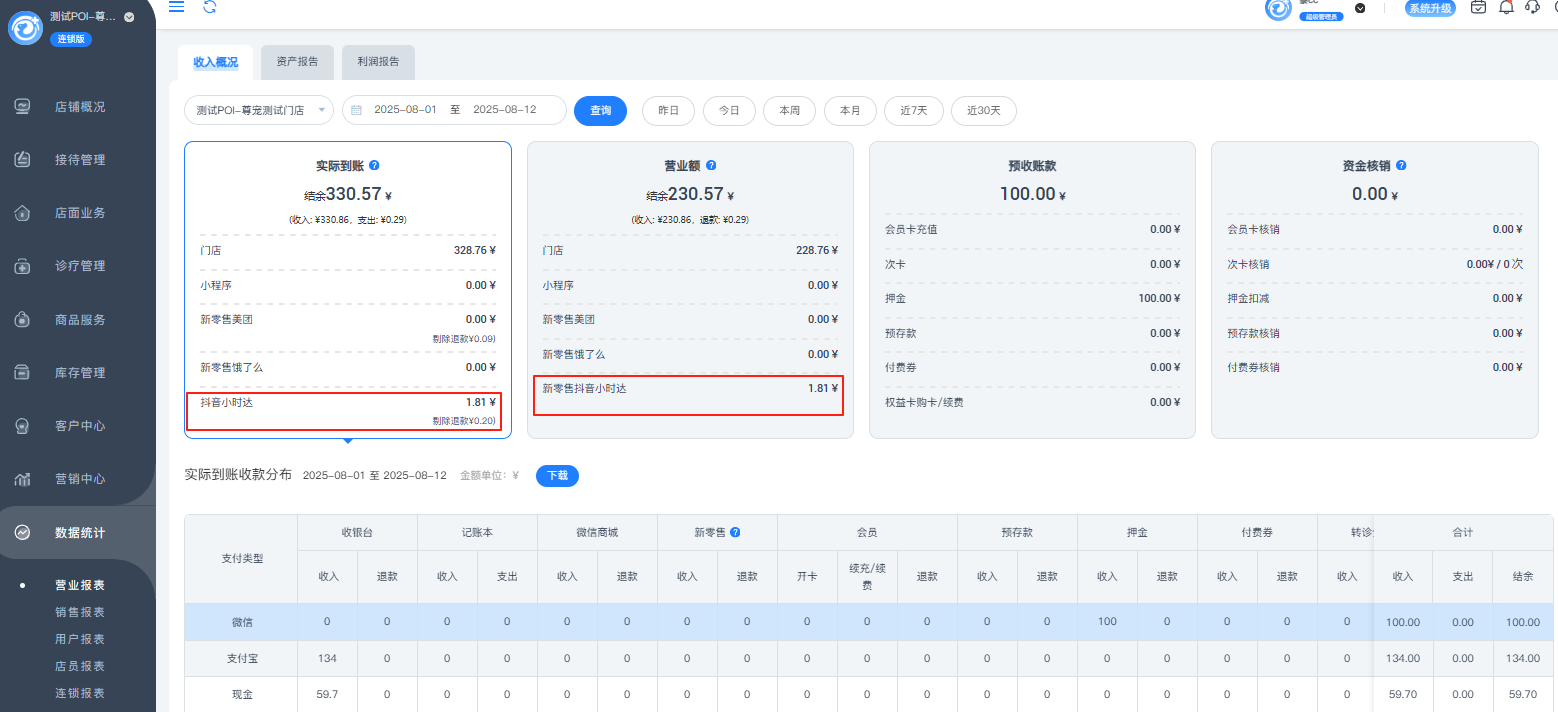Click the 查询 button
Screen dimensions: 1558x712
[600, 111]
